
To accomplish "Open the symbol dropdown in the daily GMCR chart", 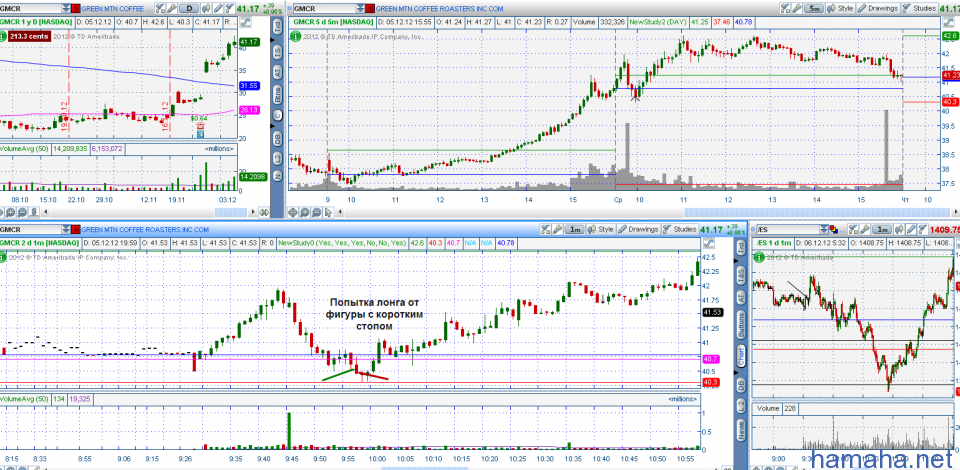I will (x=66, y=9).
